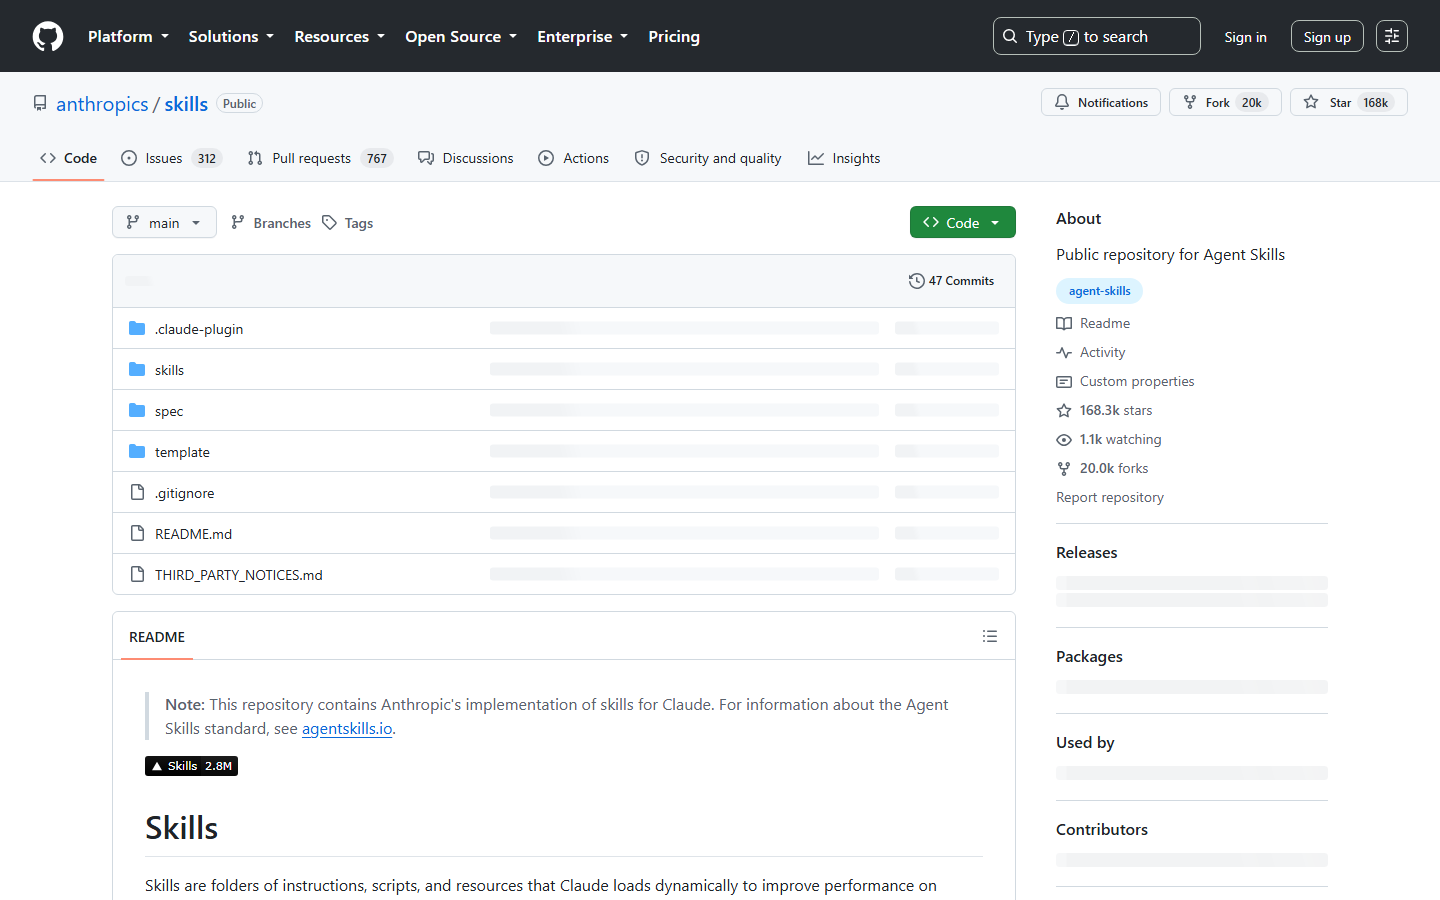Click the .gitignore file icon
The image size is (1440, 900).
point(137,492)
